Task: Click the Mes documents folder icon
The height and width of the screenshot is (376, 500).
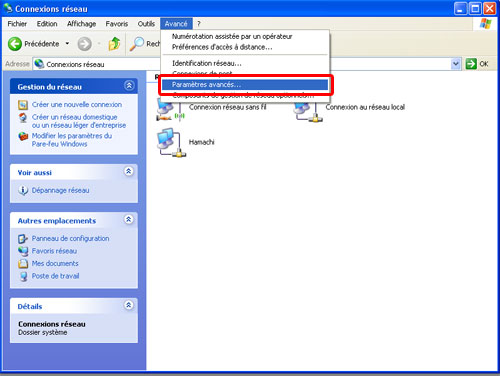Action: pyautogui.click(x=23, y=264)
